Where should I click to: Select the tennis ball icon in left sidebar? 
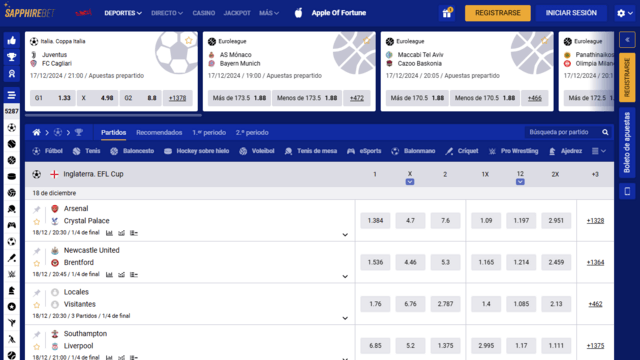(12, 144)
